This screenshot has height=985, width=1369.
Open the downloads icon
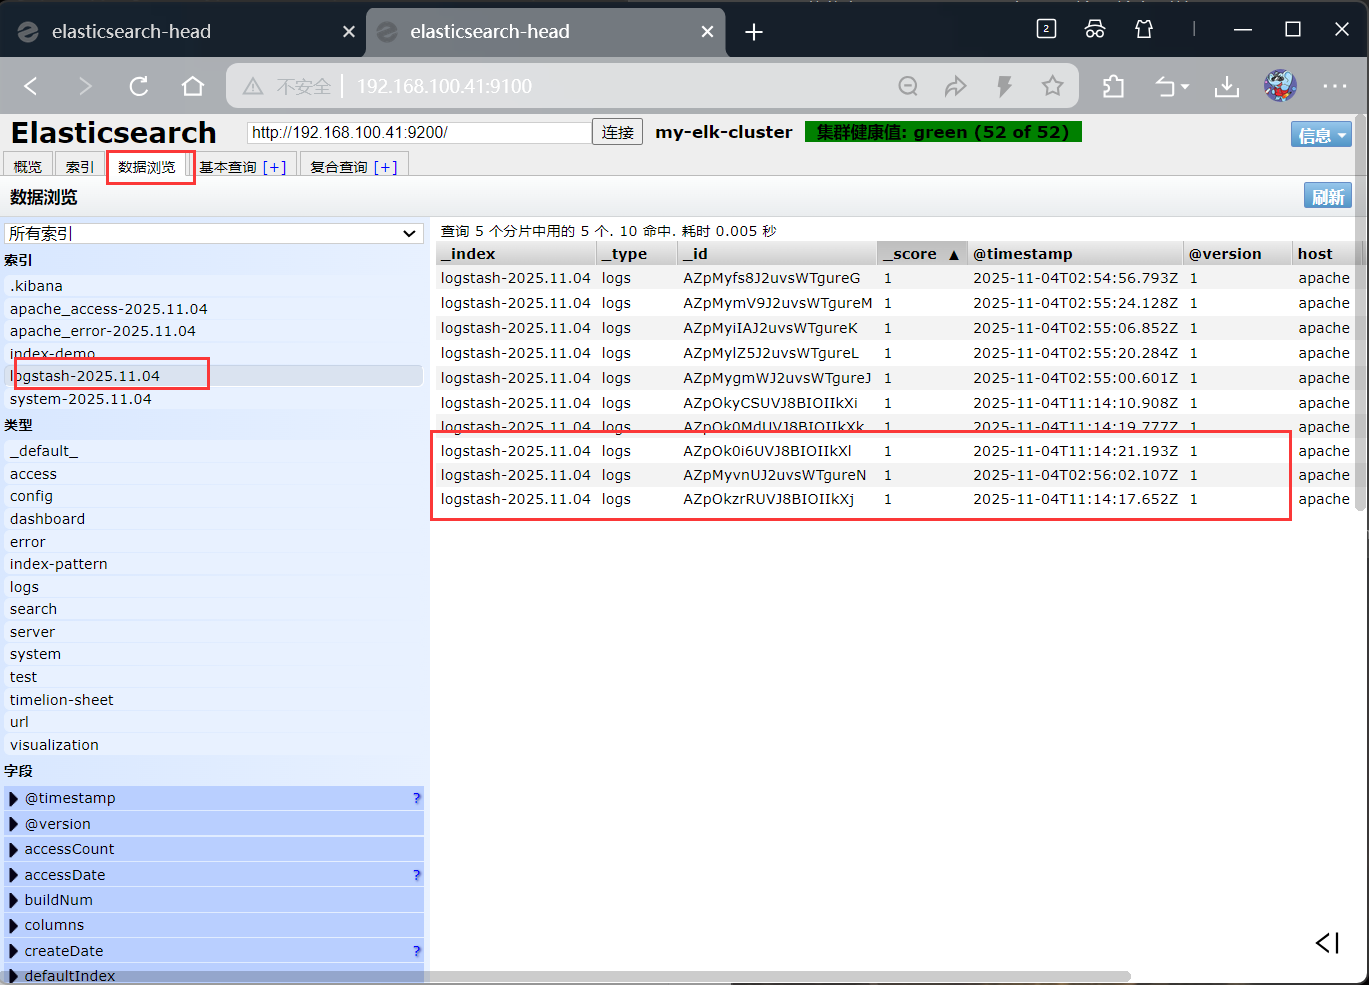click(1227, 87)
